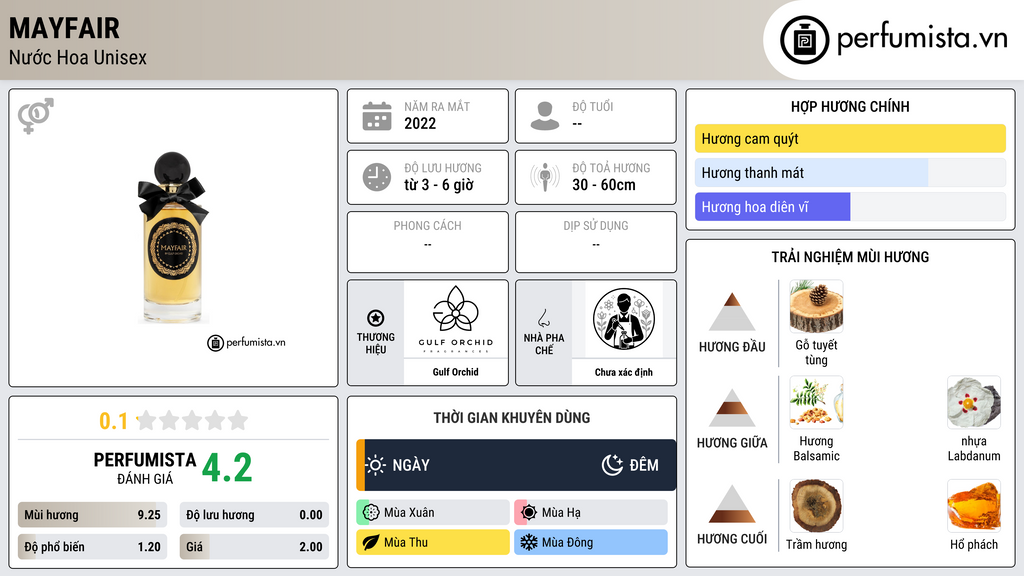Click the flower icon for Mùa Xuân
This screenshot has height=576, width=1024.
click(371, 513)
